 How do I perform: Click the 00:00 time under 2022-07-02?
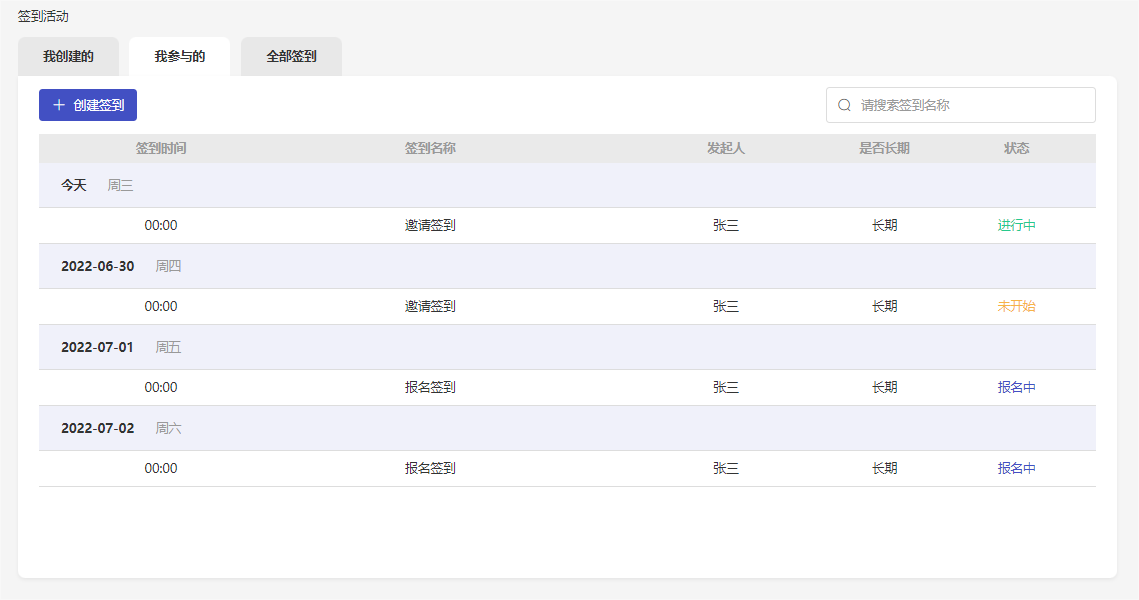coord(161,469)
